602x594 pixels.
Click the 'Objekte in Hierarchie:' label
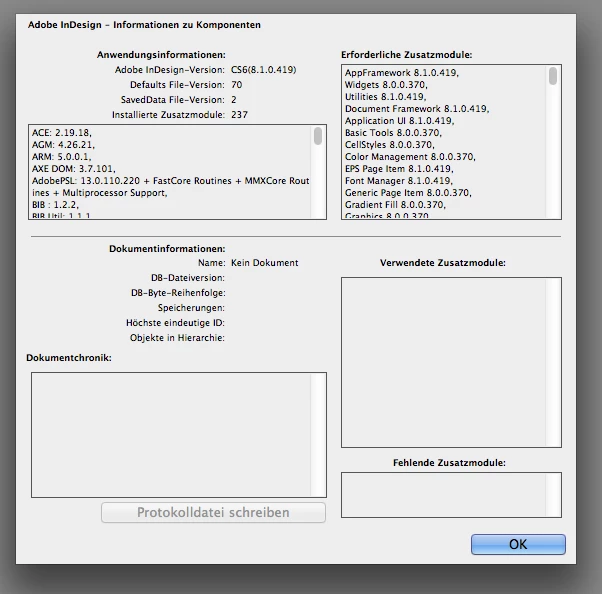177,338
